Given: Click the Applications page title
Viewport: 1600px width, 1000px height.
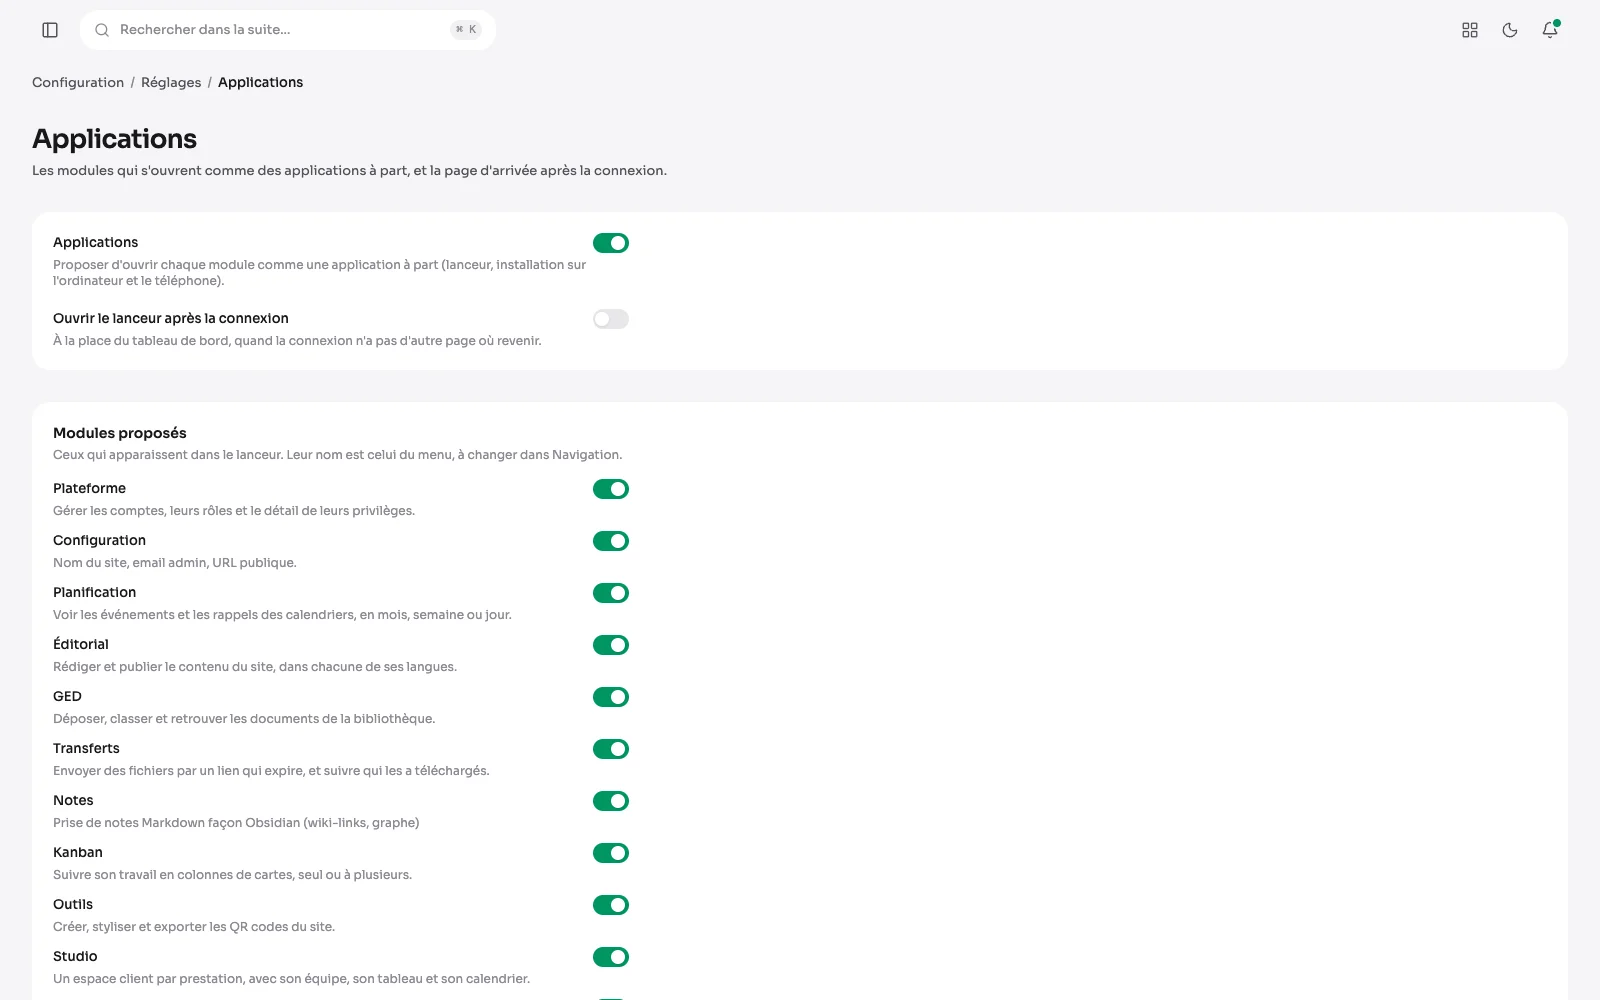Looking at the screenshot, I should (x=115, y=139).
